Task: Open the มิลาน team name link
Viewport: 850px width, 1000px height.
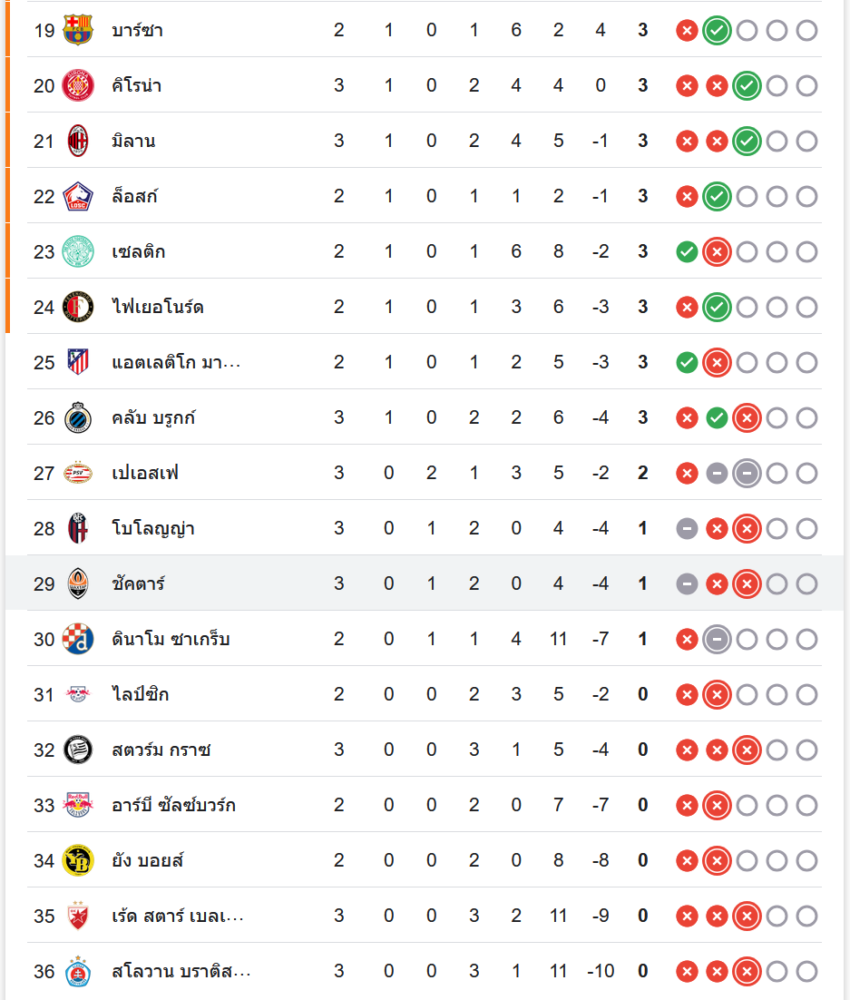Action: [133, 141]
